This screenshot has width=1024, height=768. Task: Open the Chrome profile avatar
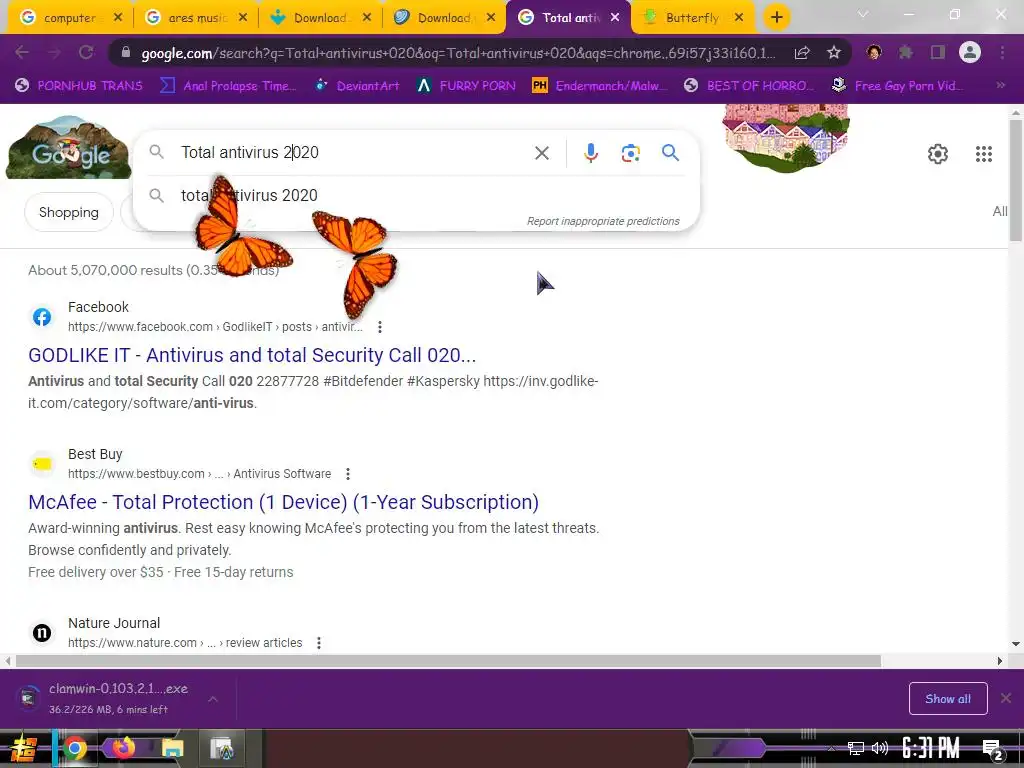[x=970, y=52]
